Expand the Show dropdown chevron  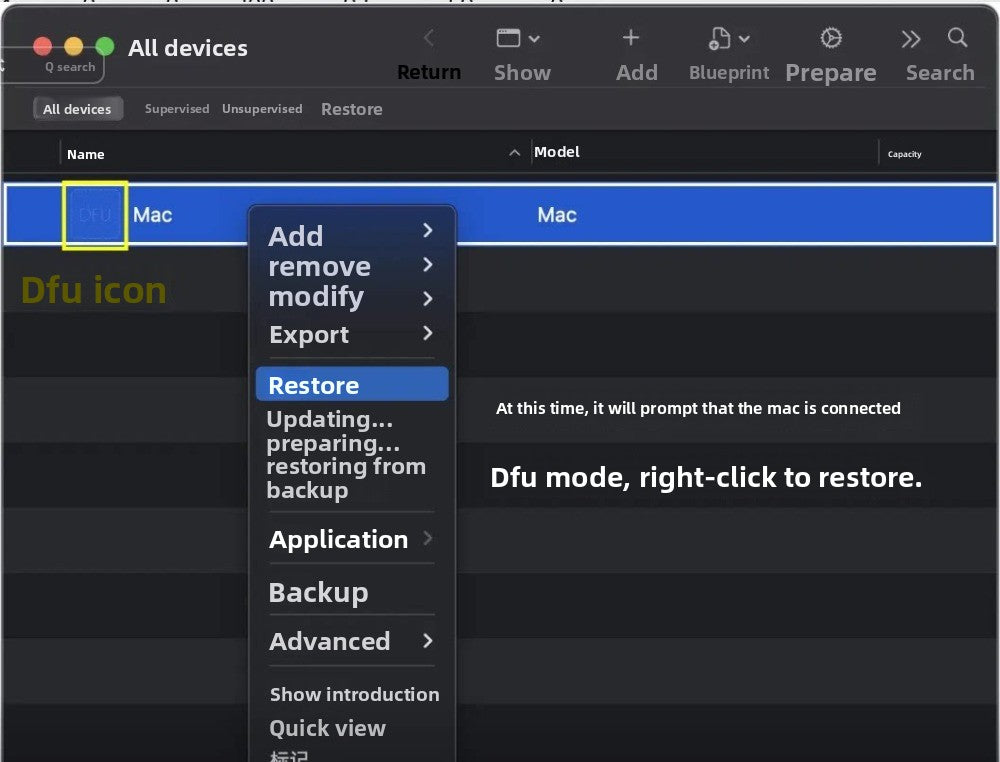534,39
